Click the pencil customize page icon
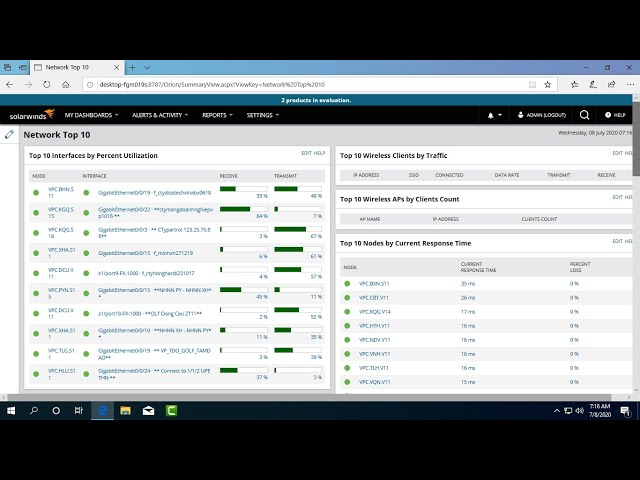640x480 pixels. click(9, 134)
